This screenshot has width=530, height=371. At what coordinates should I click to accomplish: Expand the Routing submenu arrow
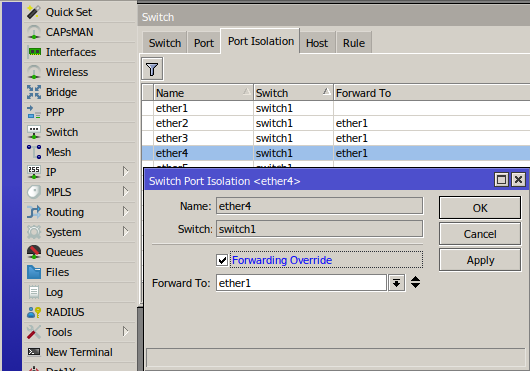125,212
